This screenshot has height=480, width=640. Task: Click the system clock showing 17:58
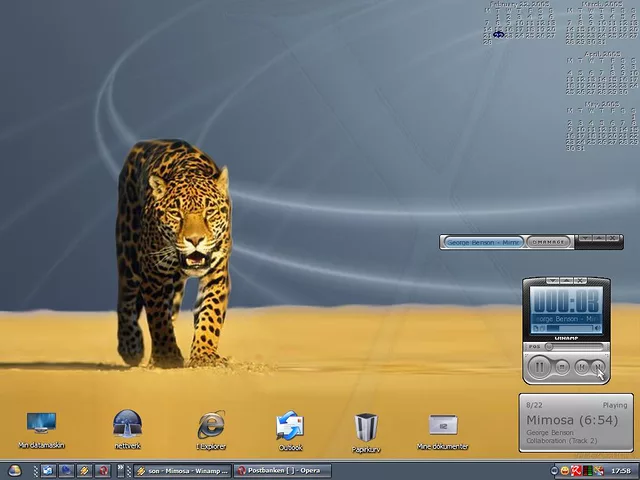[620, 470]
